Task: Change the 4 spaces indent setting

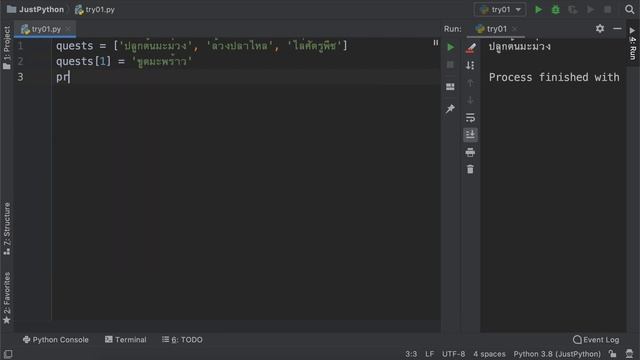Action: click(x=489, y=354)
